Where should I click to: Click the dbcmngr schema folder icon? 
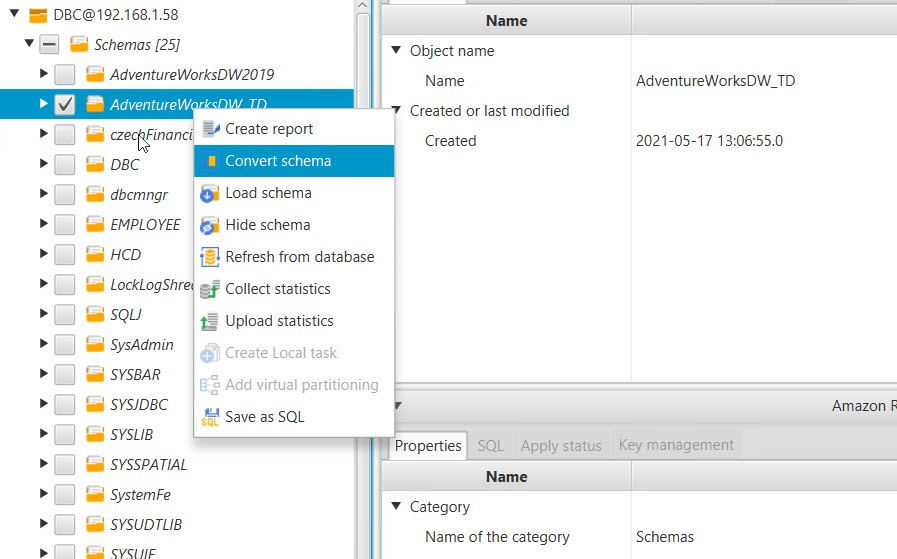pos(94,194)
